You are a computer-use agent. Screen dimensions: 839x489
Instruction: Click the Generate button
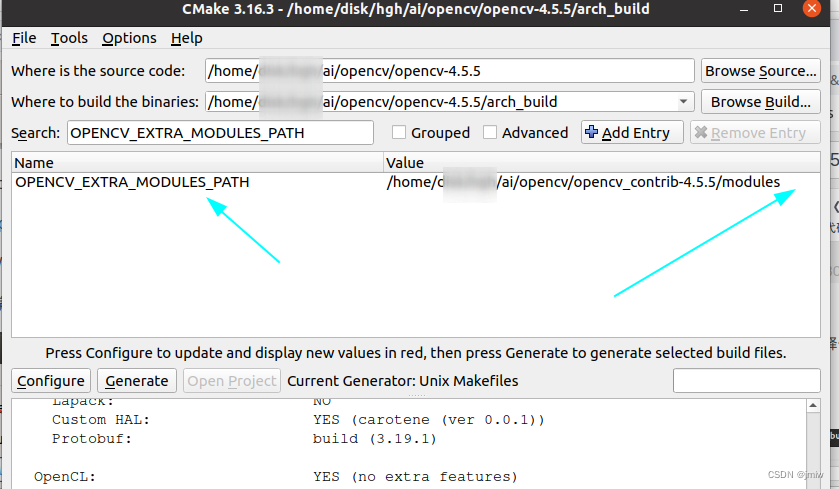pyautogui.click(x=136, y=381)
